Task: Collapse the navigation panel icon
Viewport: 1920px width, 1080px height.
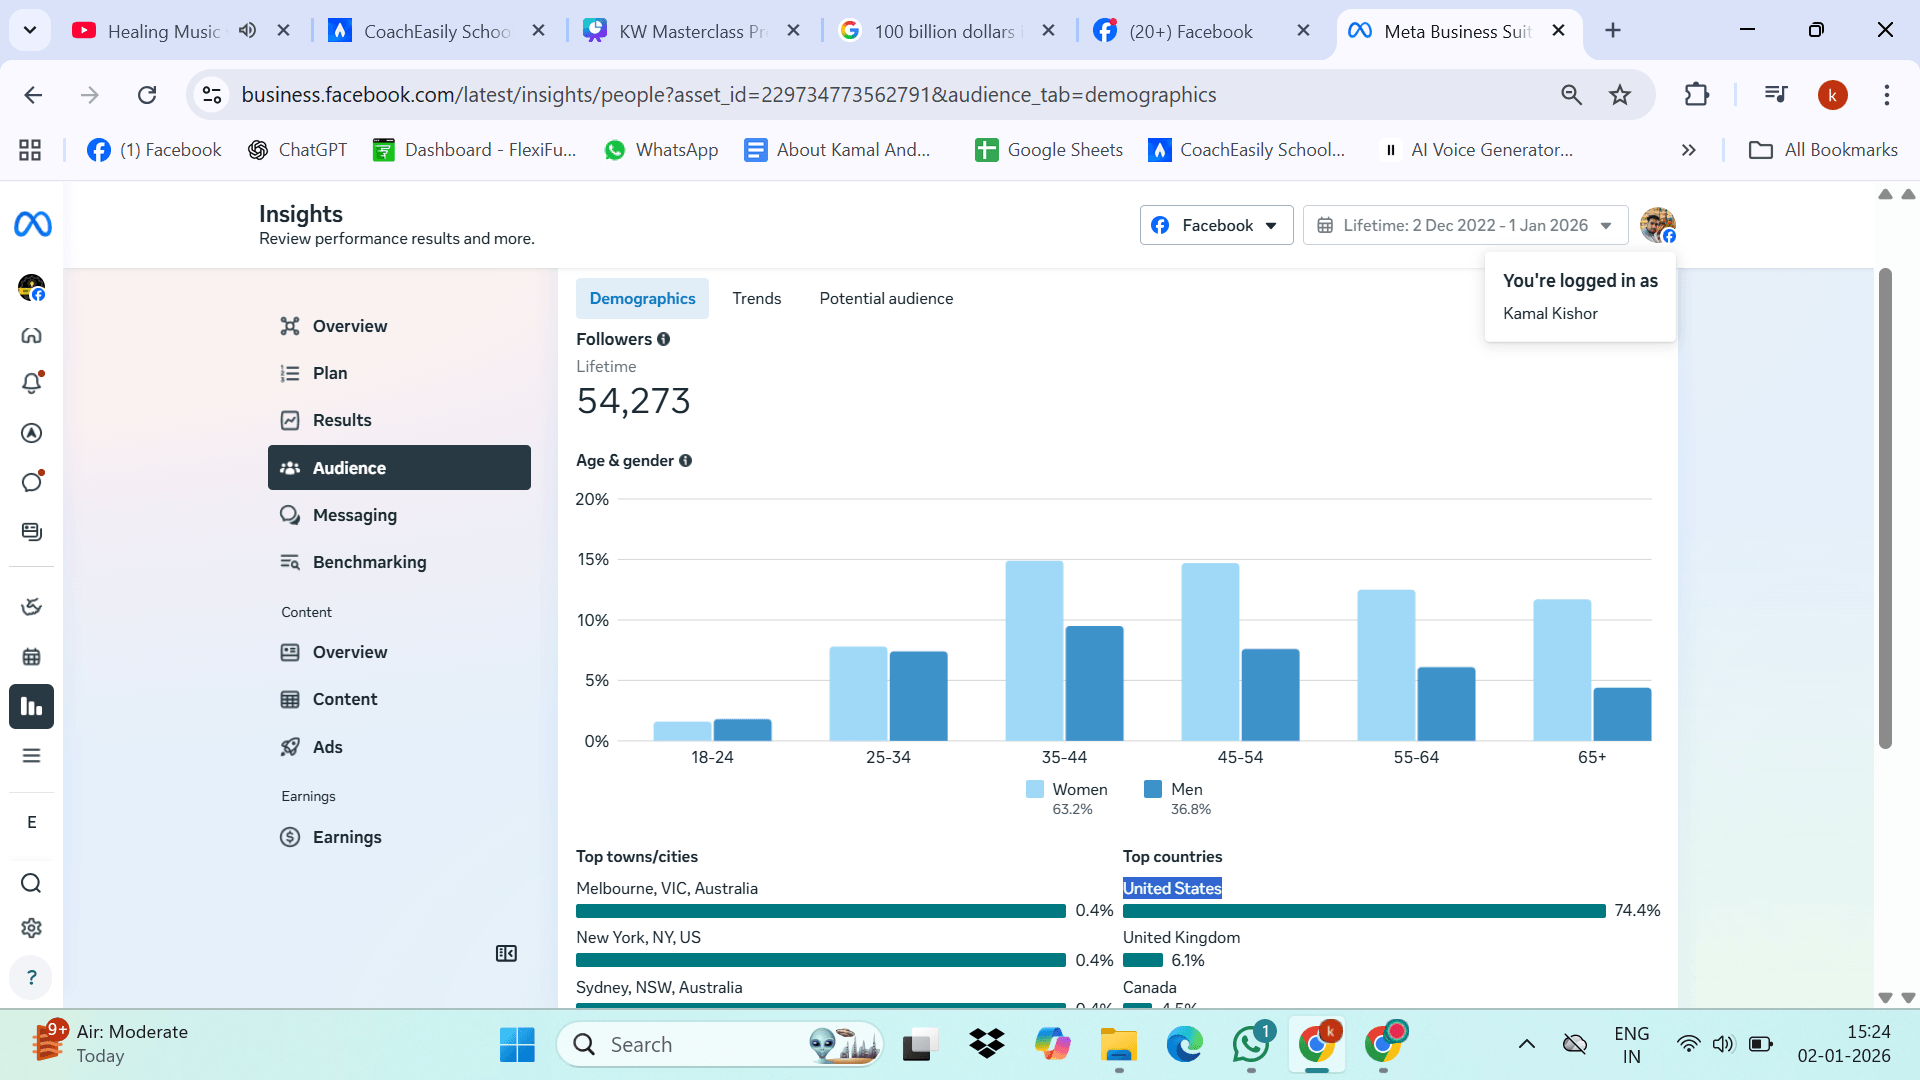Action: coord(506,954)
